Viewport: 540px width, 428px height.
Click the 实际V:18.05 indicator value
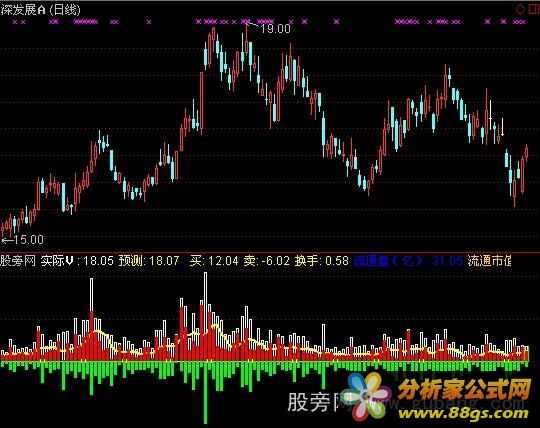pyautogui.click(x=77, y=261)
